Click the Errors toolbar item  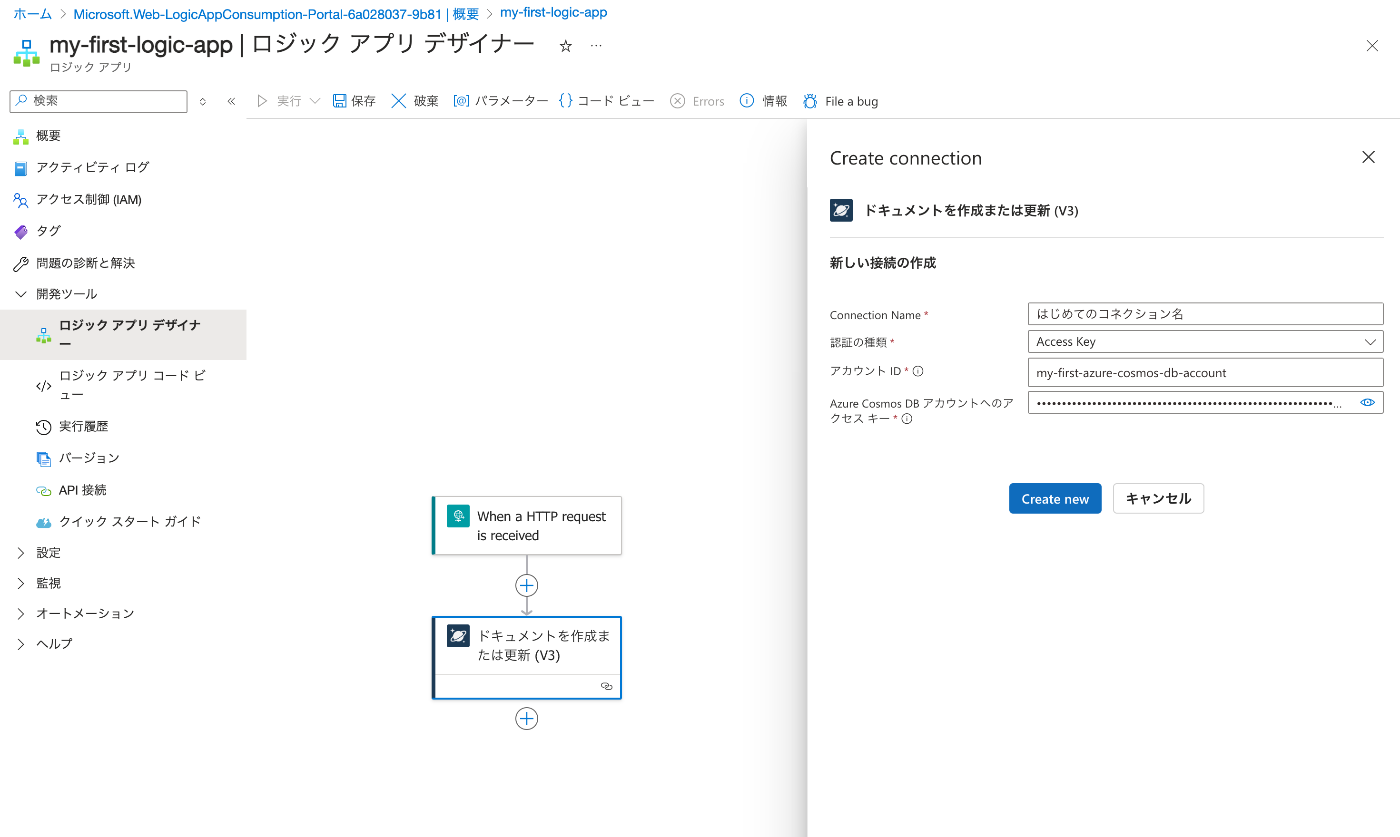pyautogui.click(x=697, y=101)
